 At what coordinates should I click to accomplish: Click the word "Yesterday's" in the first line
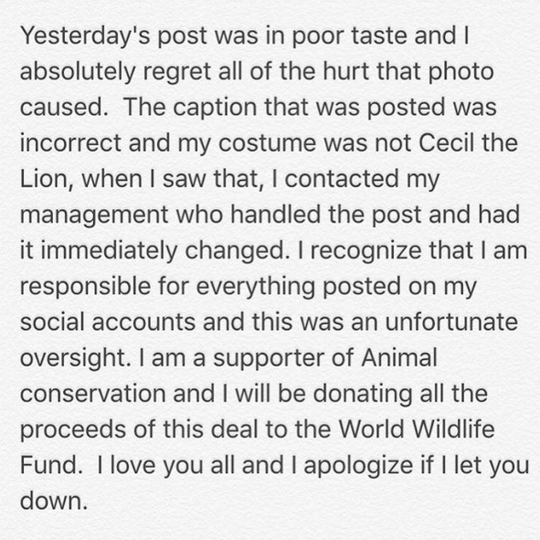[x=85, y=37]
